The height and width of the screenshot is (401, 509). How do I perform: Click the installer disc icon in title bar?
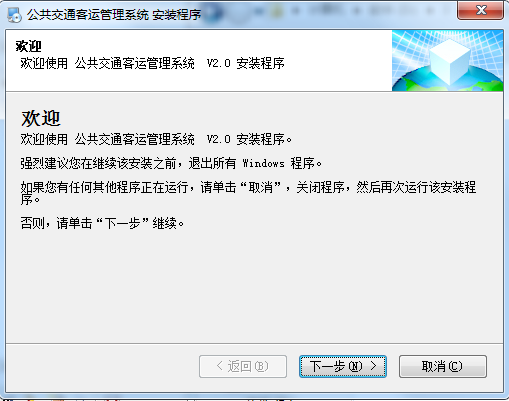(14, 15)
